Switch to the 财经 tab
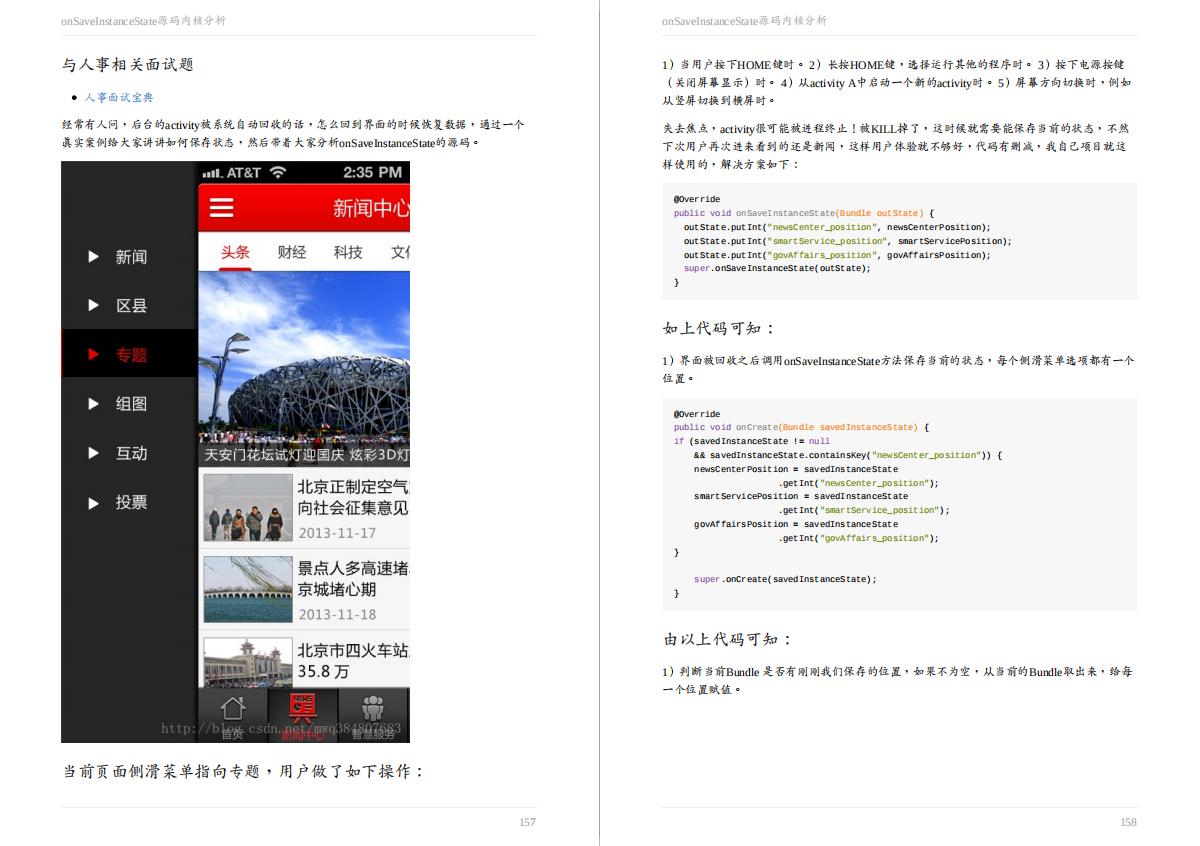1200x846 pixels. point(292,252)
